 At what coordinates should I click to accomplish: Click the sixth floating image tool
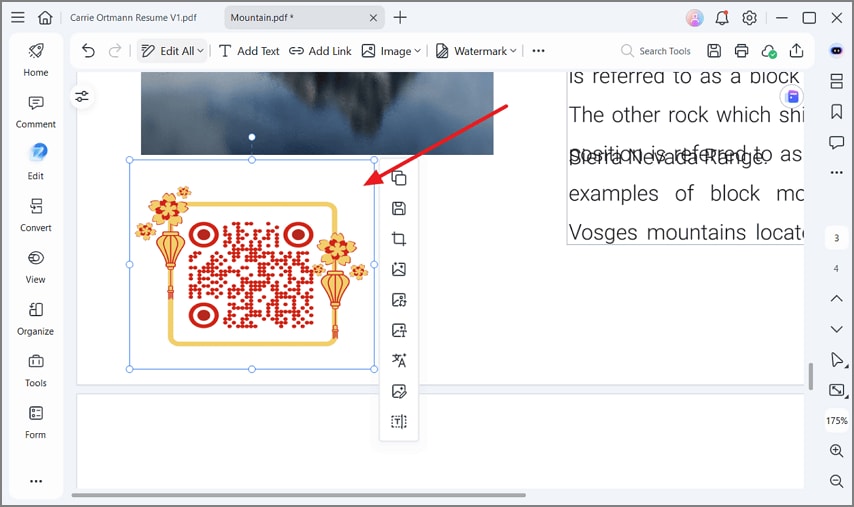pos(399,330)
